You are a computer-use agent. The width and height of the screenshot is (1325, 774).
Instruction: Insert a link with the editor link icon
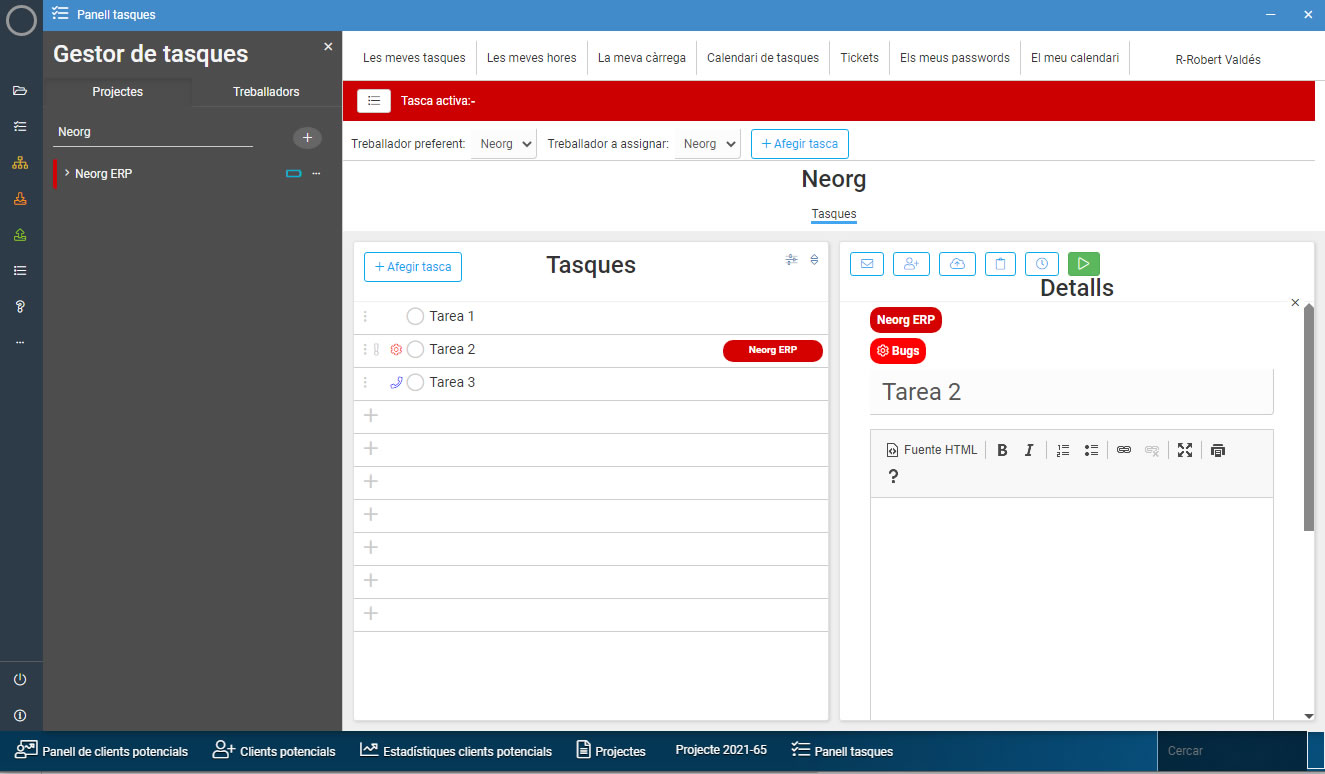pos(1123,450)
